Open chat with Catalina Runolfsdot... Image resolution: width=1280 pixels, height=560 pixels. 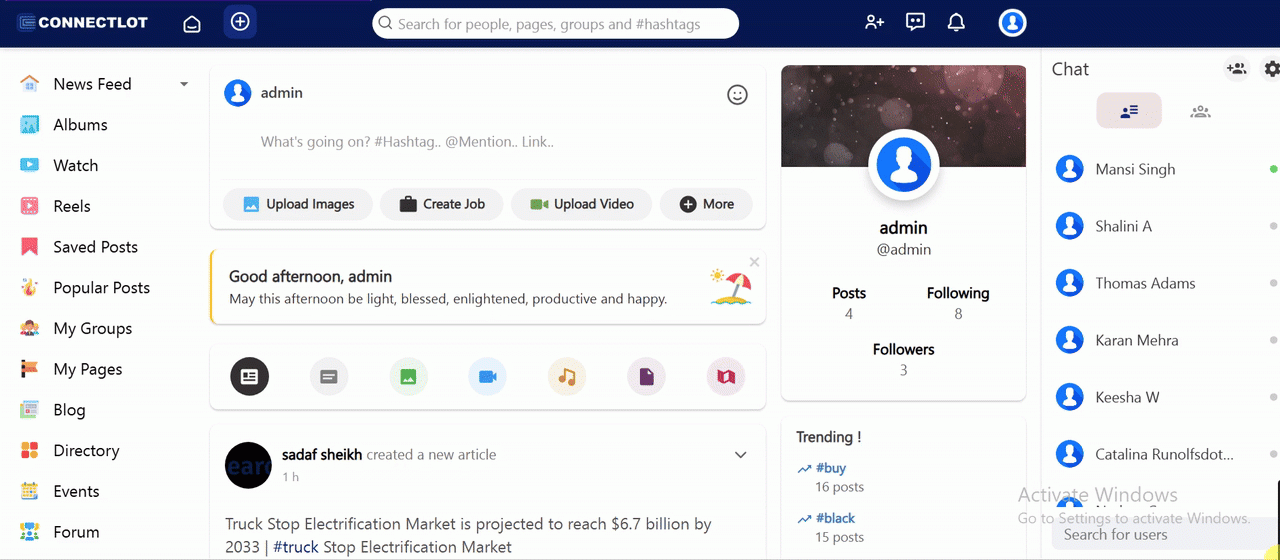click(1164, 454)
